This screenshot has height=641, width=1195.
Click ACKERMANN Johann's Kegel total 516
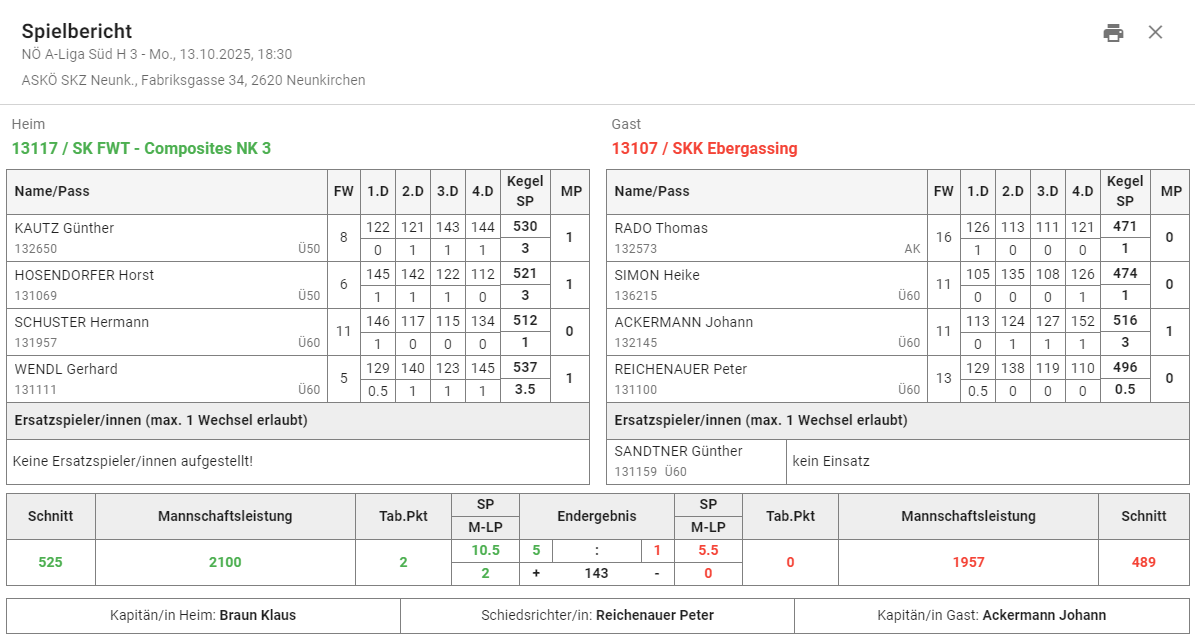(1125, 320)
